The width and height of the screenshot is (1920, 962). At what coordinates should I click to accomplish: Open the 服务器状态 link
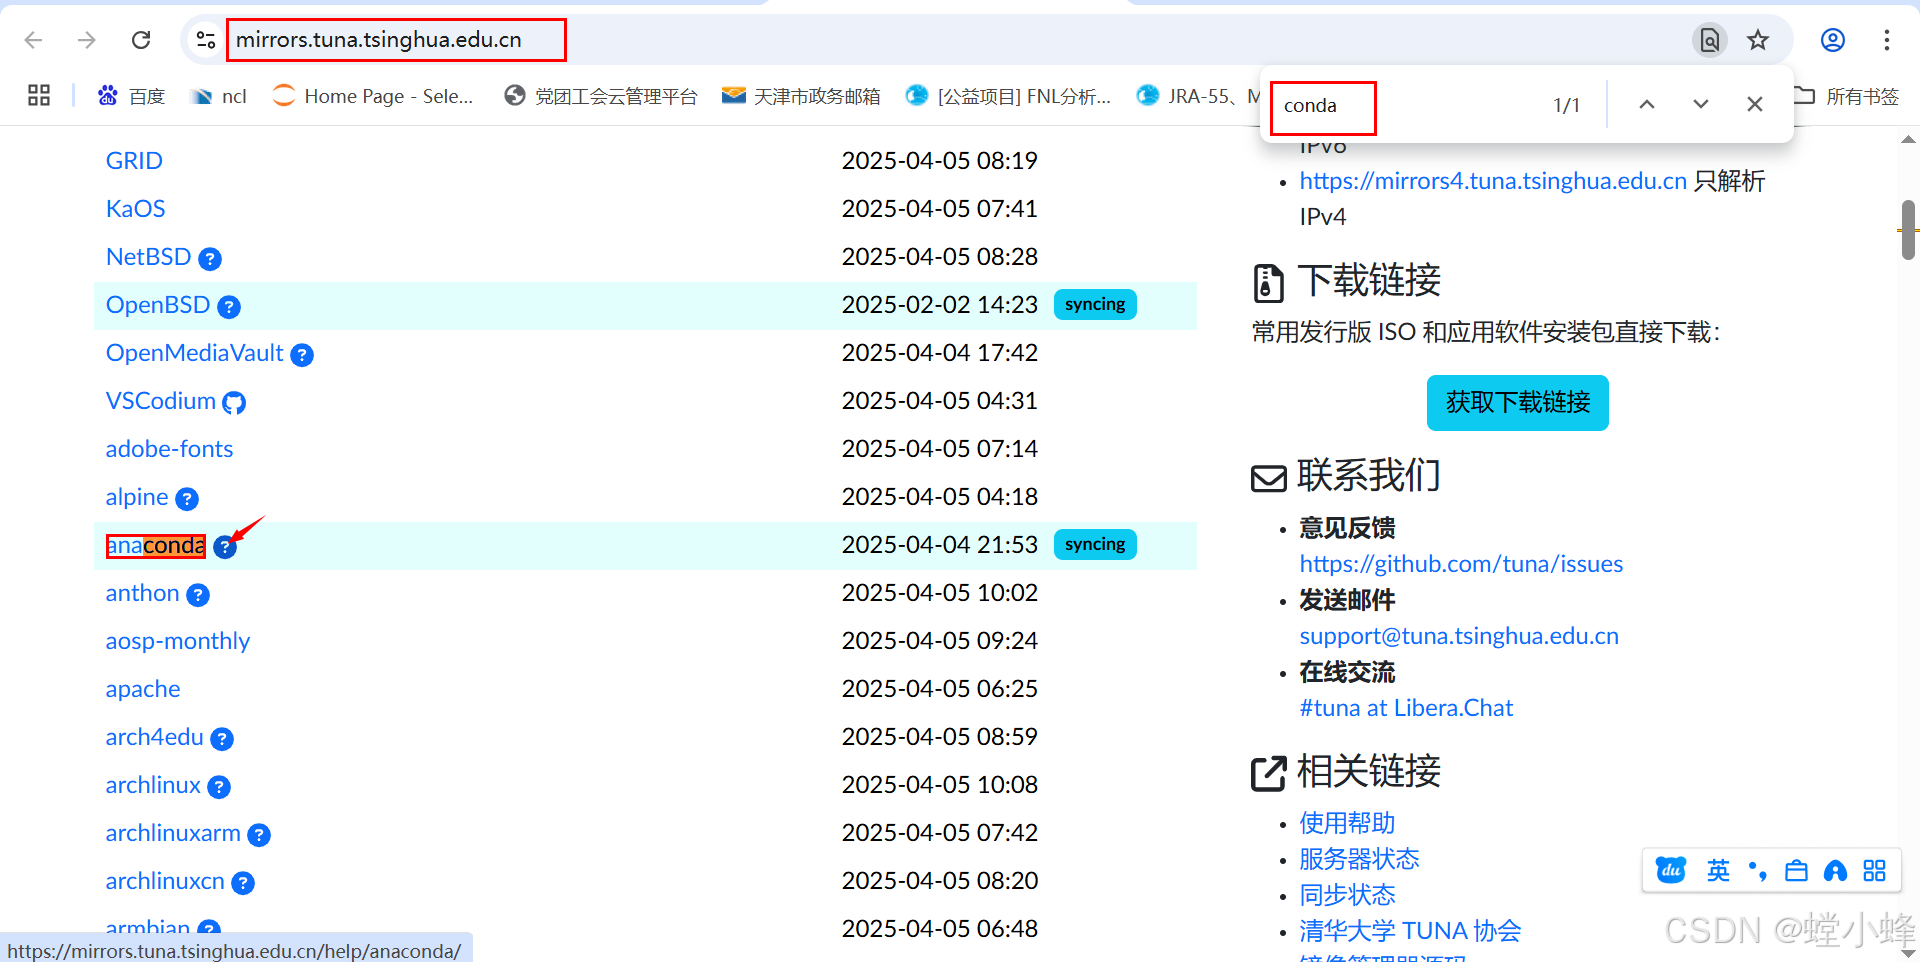1359,859
